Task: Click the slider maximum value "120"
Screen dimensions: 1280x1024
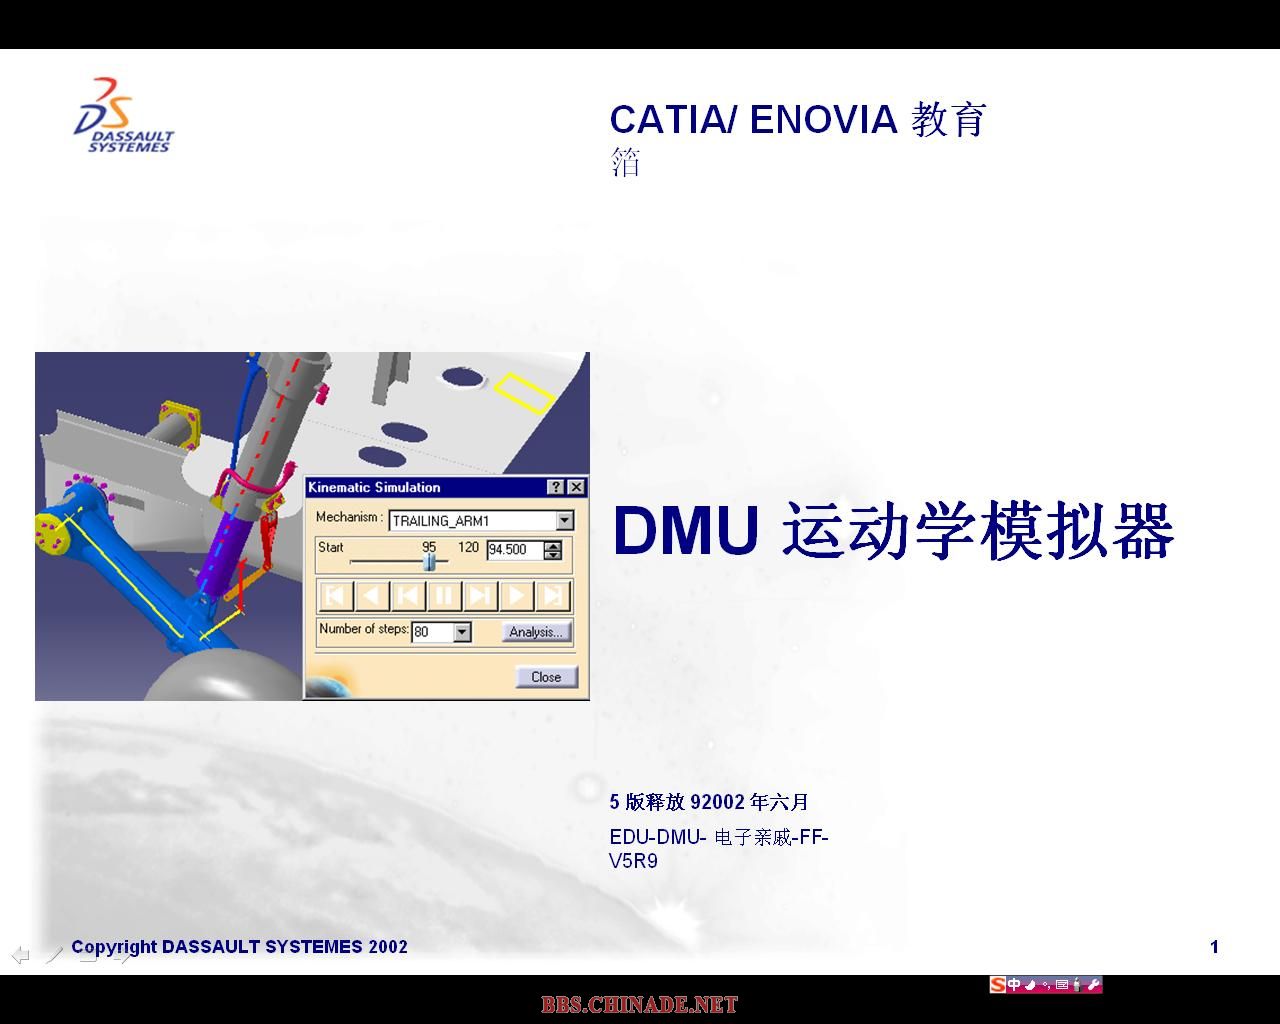Action: point(468,547)
